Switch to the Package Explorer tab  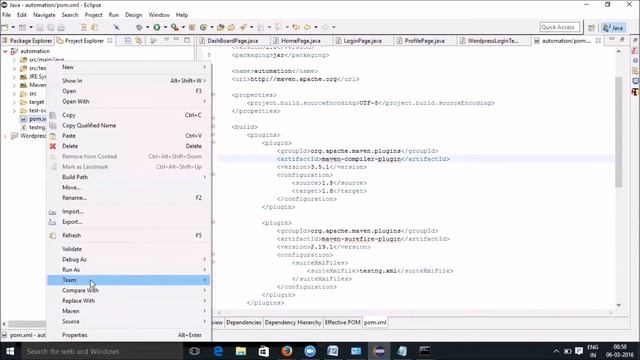click(x=27, y=41)
